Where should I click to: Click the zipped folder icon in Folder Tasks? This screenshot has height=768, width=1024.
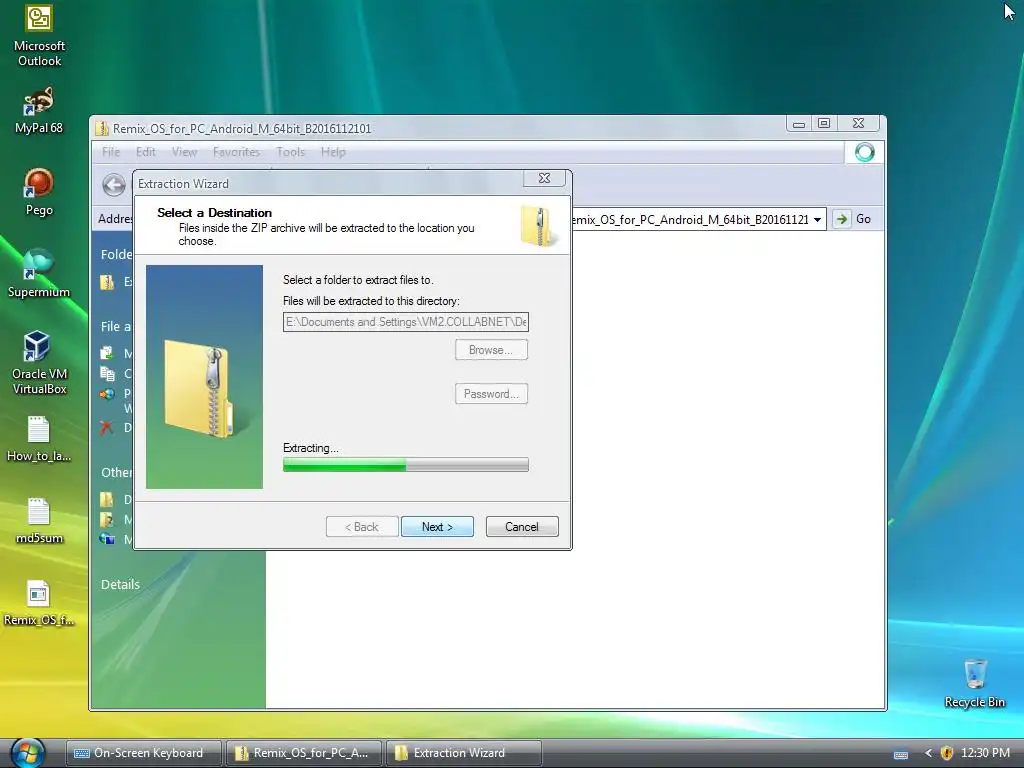[107, 281]
